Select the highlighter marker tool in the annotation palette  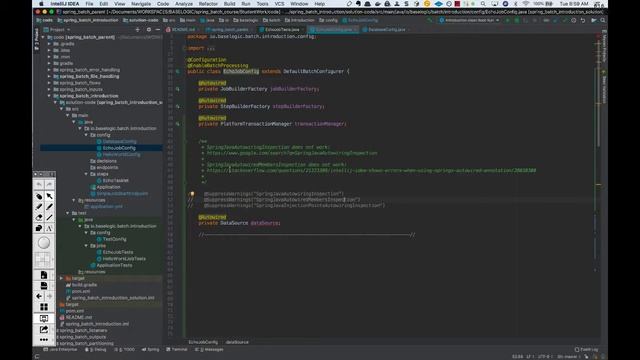pyautogui.click(x=39, y=196)
